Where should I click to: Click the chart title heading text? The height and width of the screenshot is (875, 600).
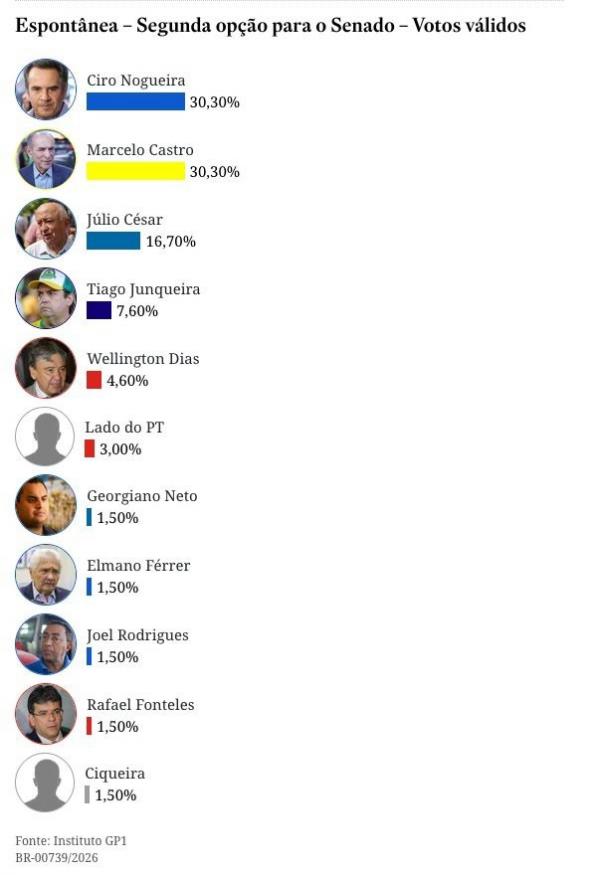point(270,26)
